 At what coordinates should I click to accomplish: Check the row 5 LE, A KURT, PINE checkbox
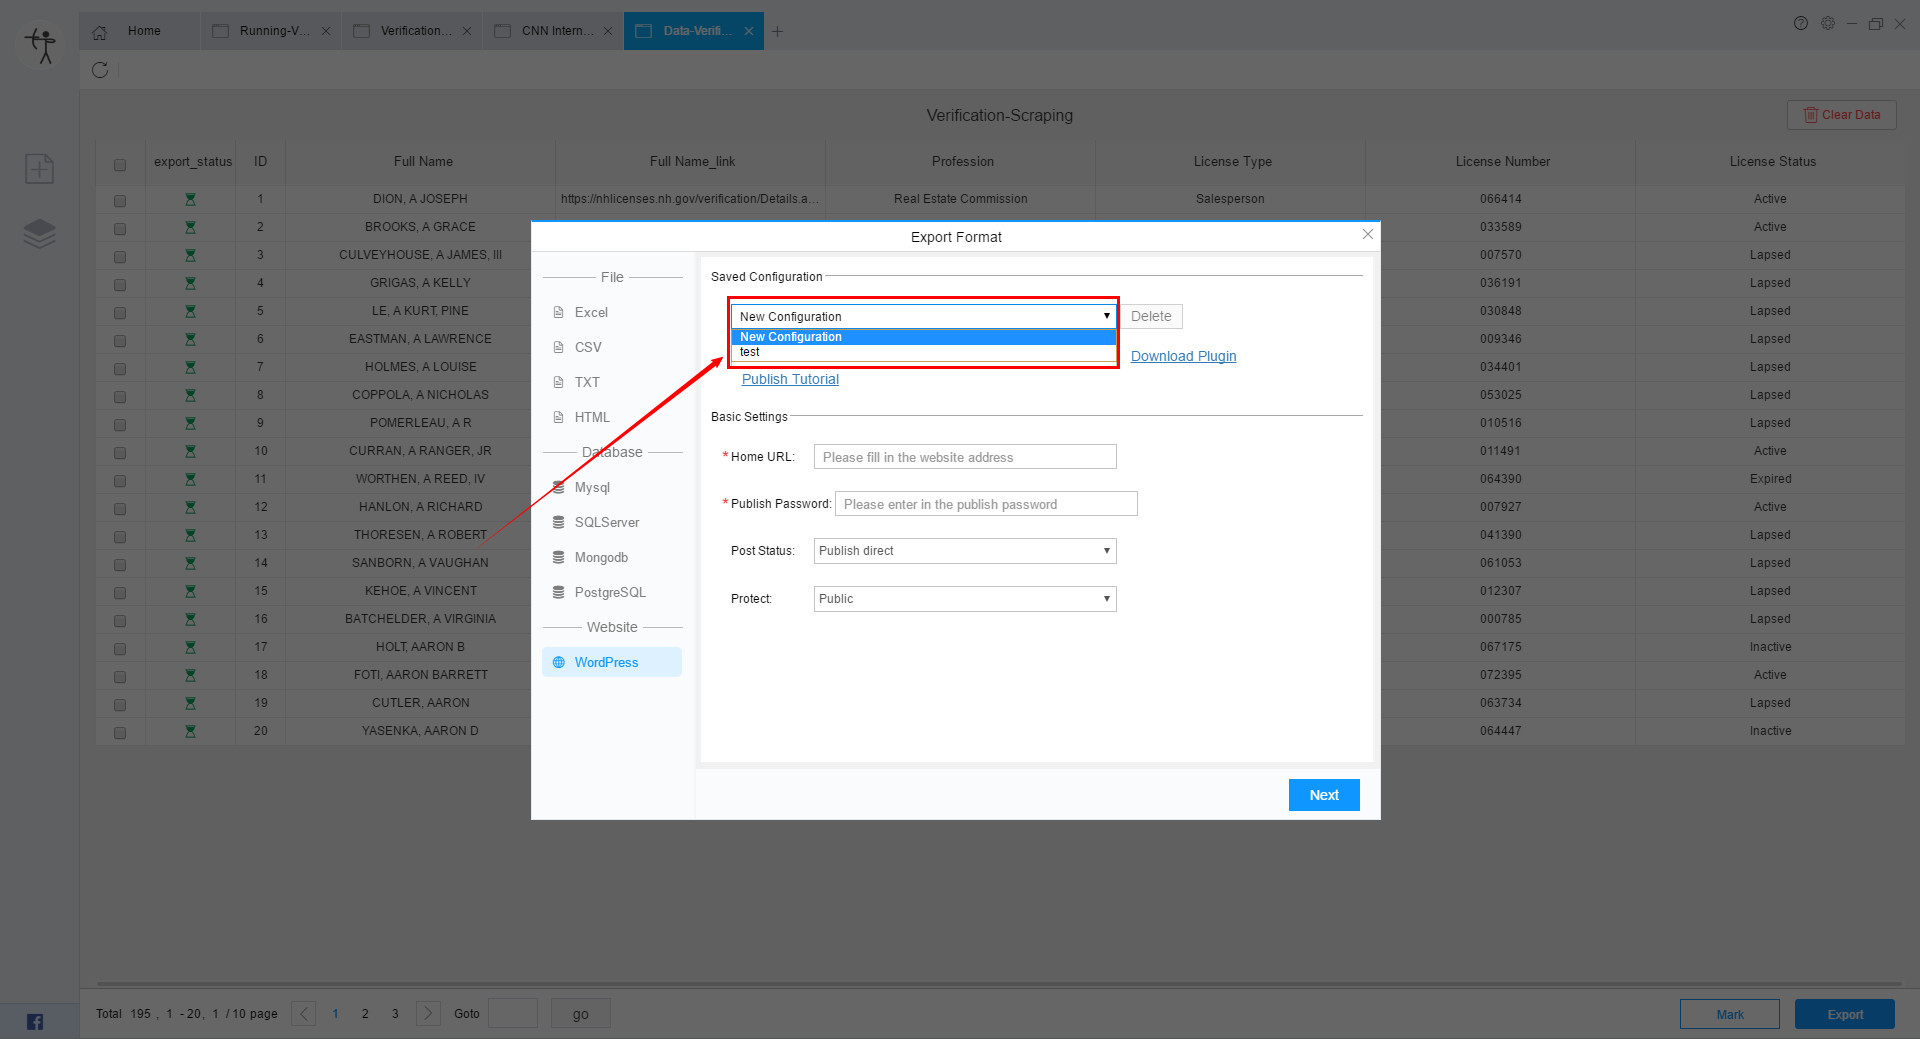coord(120,312)
